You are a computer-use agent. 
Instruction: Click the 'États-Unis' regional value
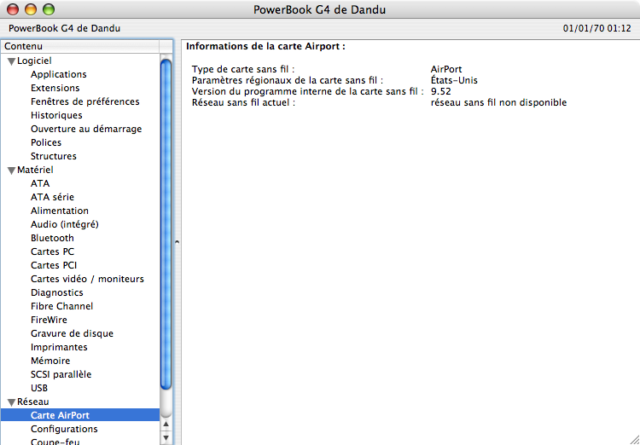454,80
